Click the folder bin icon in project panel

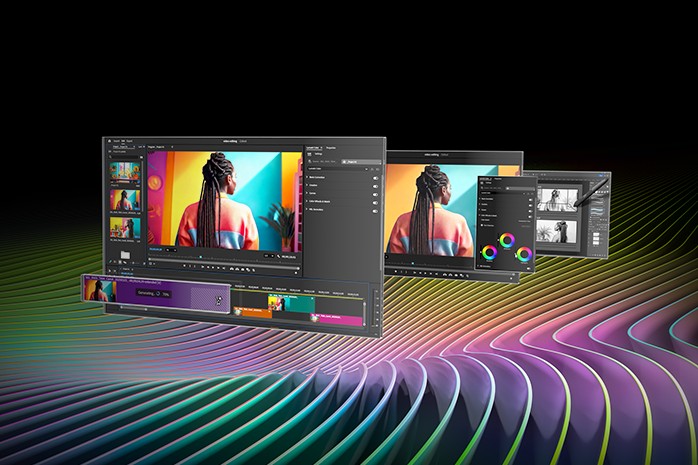[125, 255]
